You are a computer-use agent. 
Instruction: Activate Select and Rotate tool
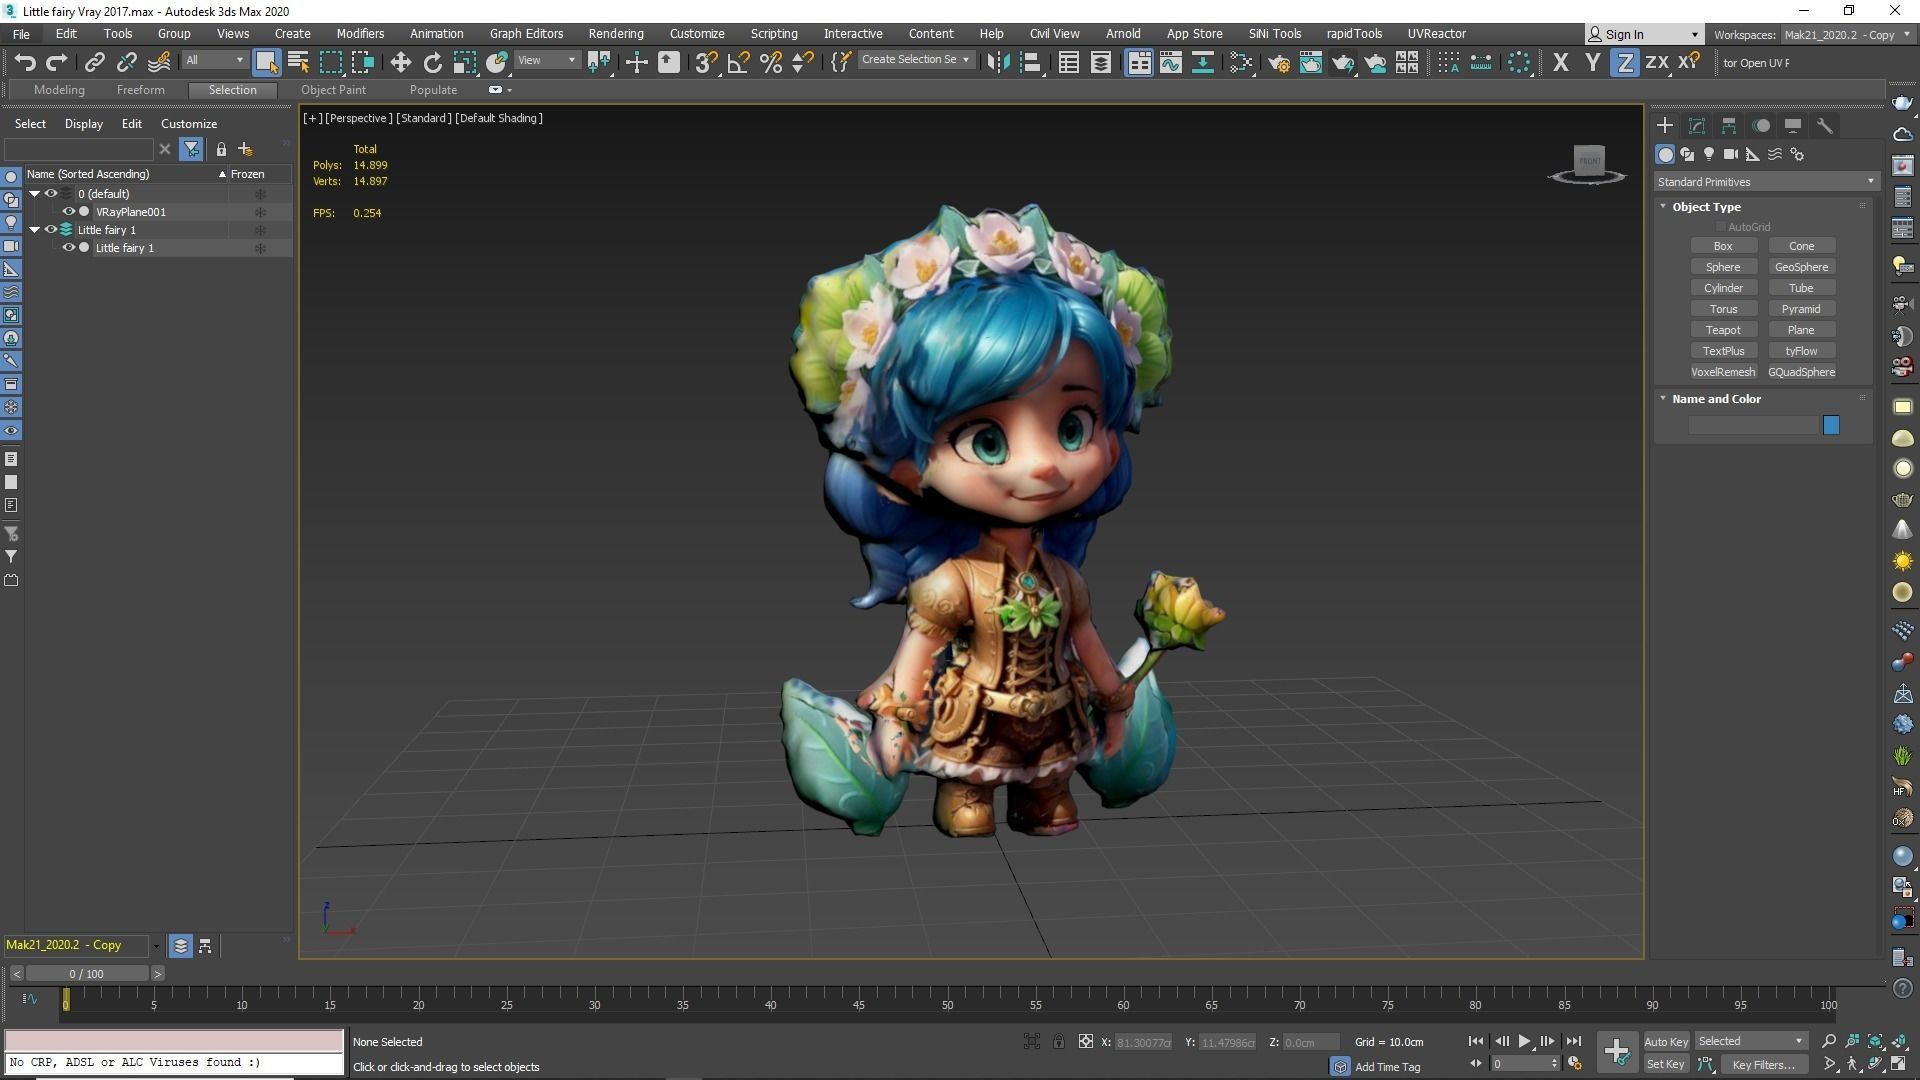pos(432,62)
